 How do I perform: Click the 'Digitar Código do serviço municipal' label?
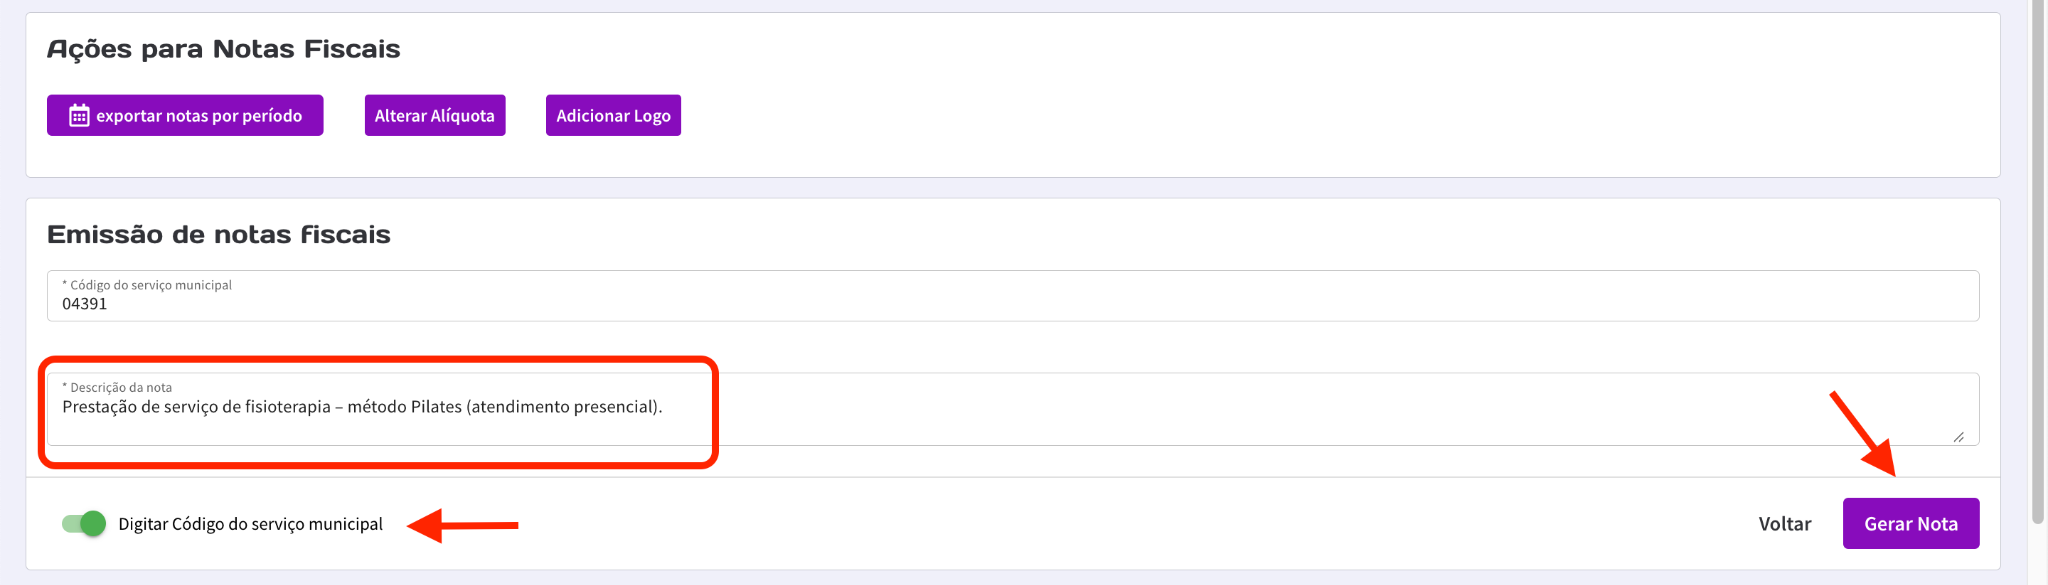tap(250, 524)
